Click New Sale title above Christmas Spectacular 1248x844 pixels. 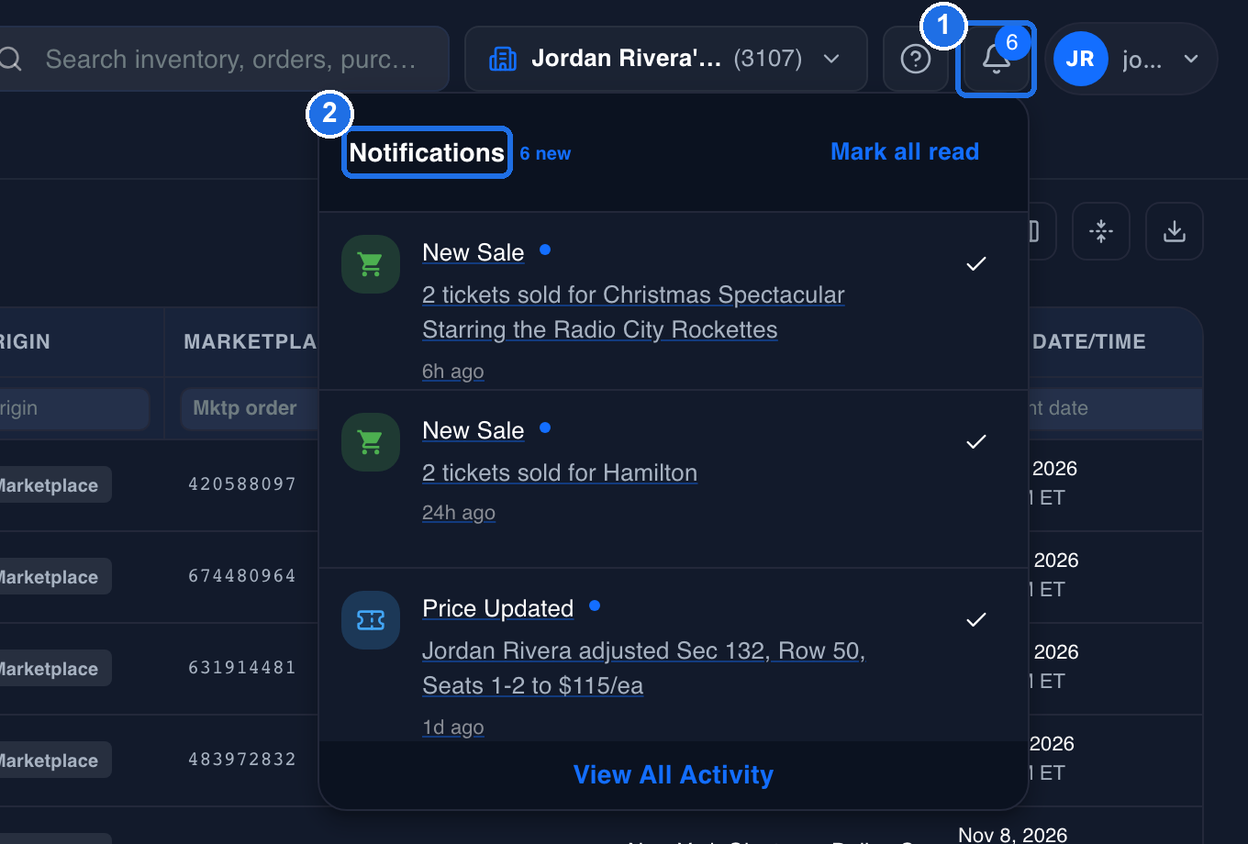(x=473, y=252)
